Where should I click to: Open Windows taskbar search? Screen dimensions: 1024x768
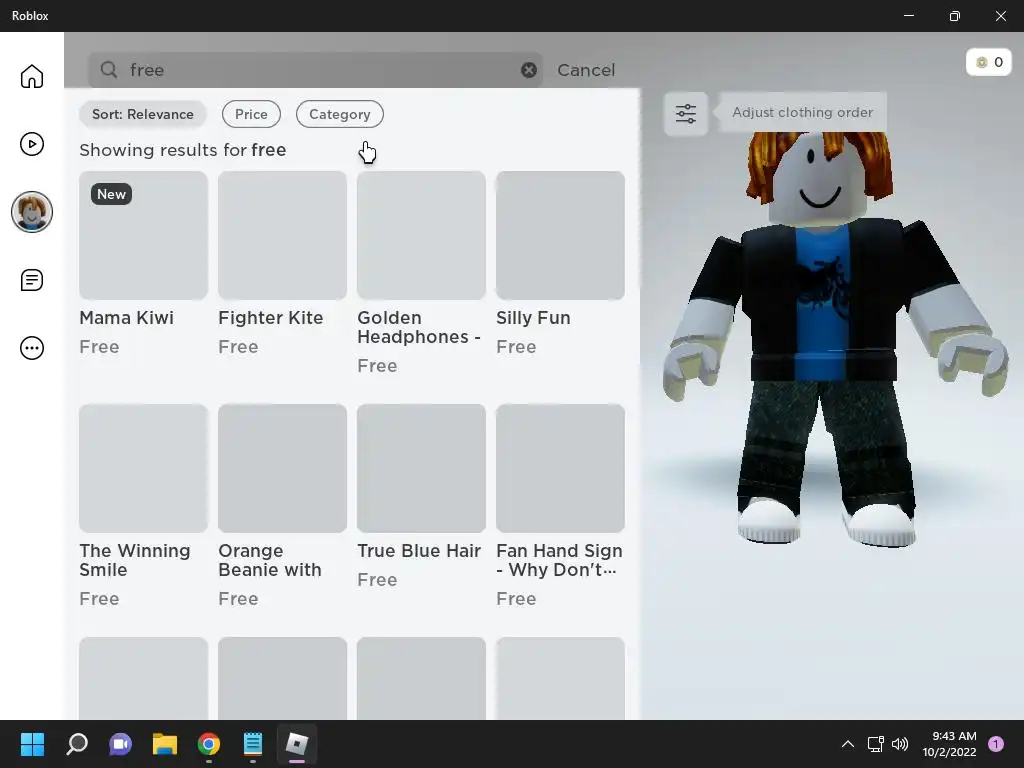click(77, 744)
